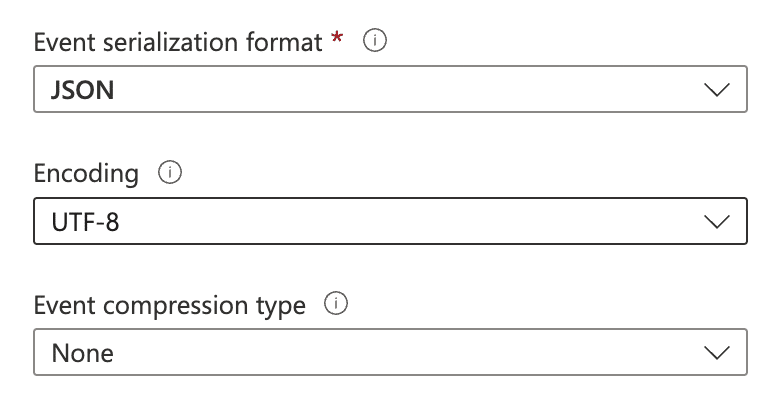Focus the UTF-8 combo box blank middle area

tap(410, 221)
